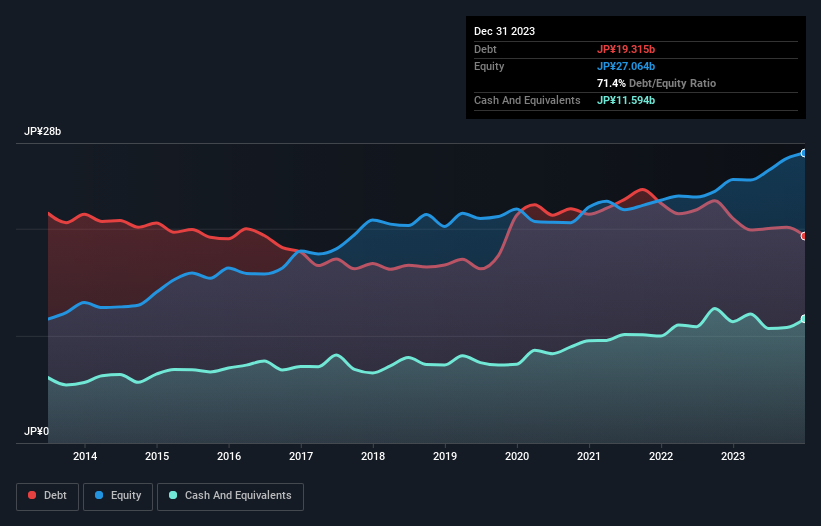The width and height of the screenshot is (821, 526).
Task: Click the JP¥19.315b debt value
Action: pyautogui.click(x=626, y=49)
